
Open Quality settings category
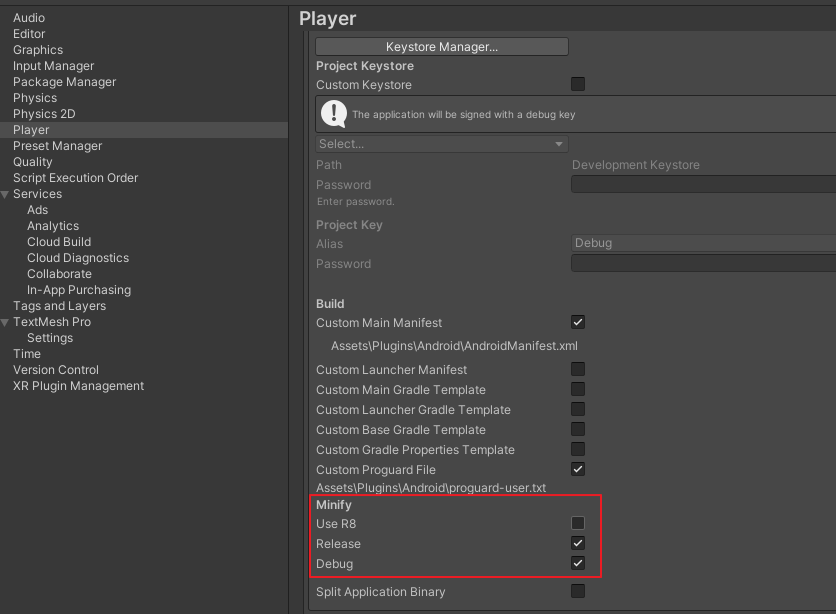33,161
